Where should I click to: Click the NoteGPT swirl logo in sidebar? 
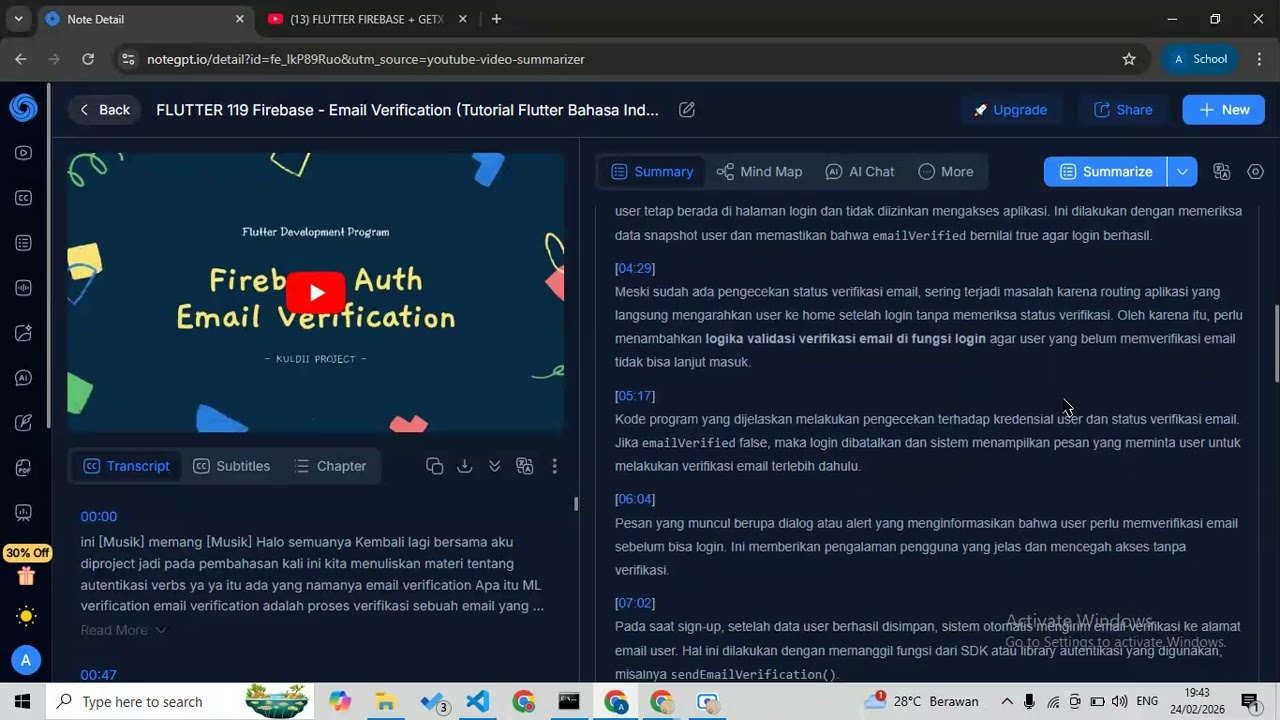point(23,108)
